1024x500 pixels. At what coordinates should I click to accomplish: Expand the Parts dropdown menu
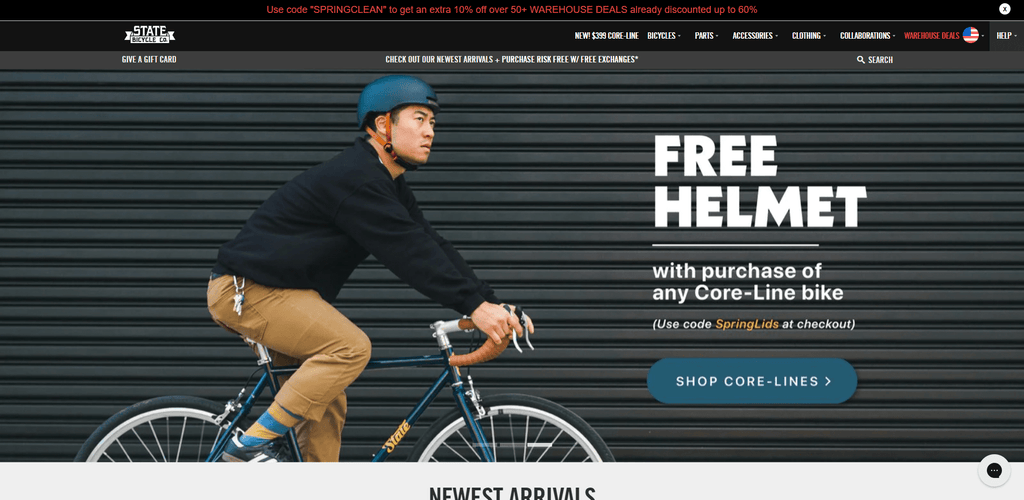tap(706, 36)
